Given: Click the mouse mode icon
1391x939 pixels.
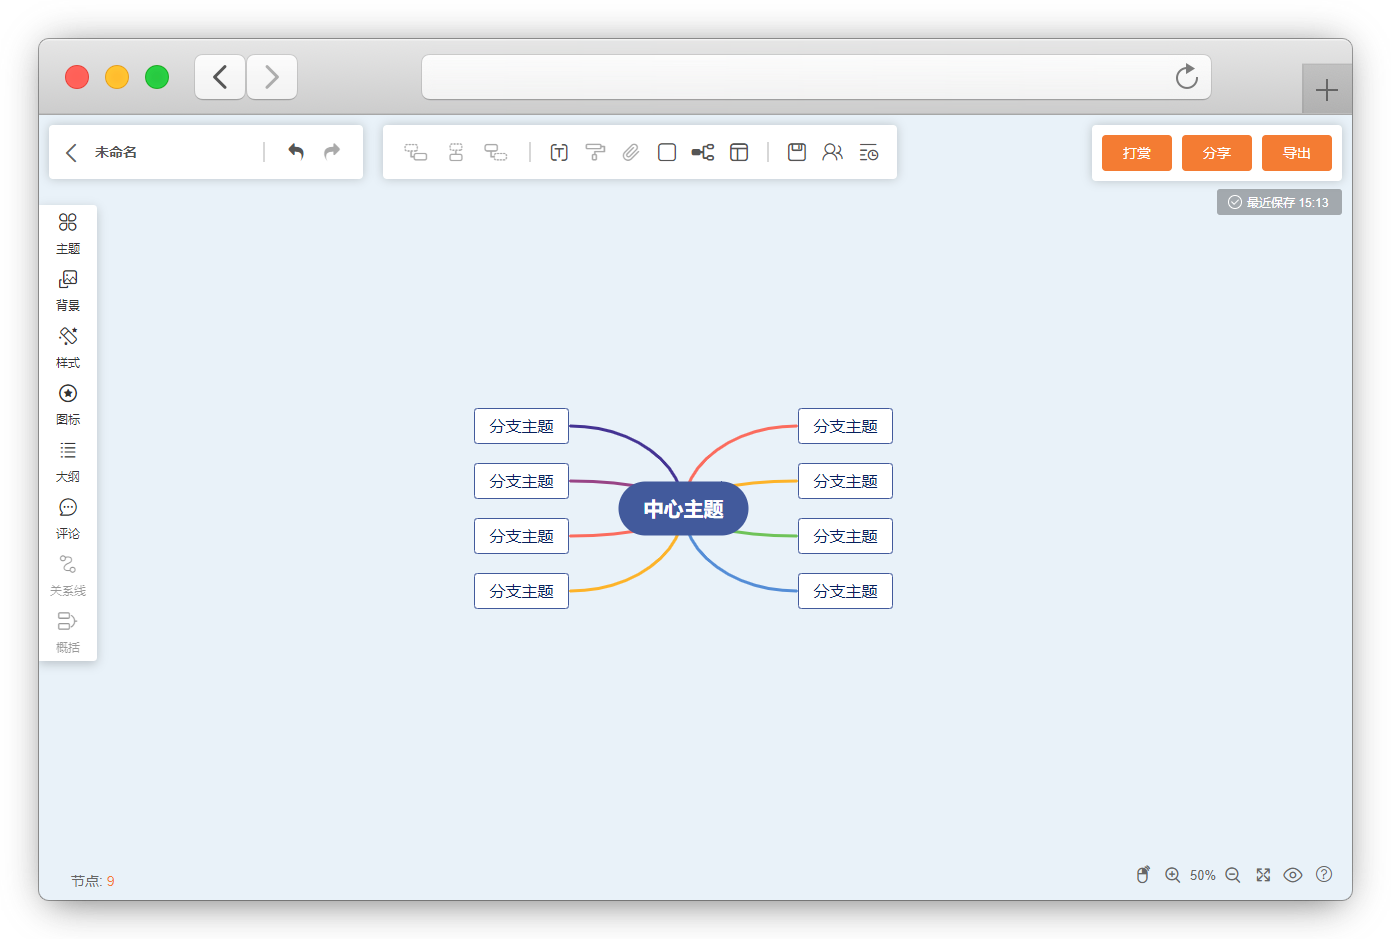Looking at the screenshot, I should pyautogui.click(x=1143, y=875).
